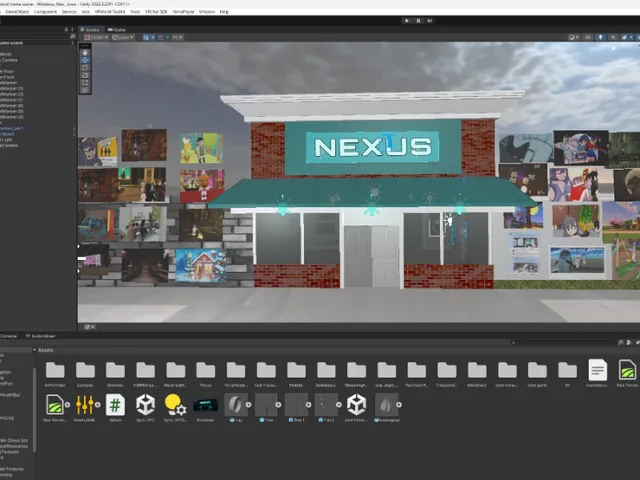Open the Window menu
The image size is (640, 480).
pyautogui.click(x=207, y=12)
